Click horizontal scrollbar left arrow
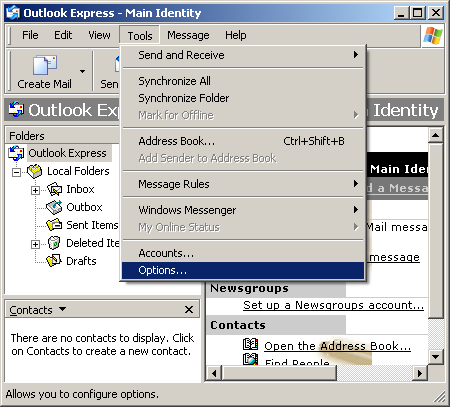Screen dimensions: 450x407 point(214,373)
